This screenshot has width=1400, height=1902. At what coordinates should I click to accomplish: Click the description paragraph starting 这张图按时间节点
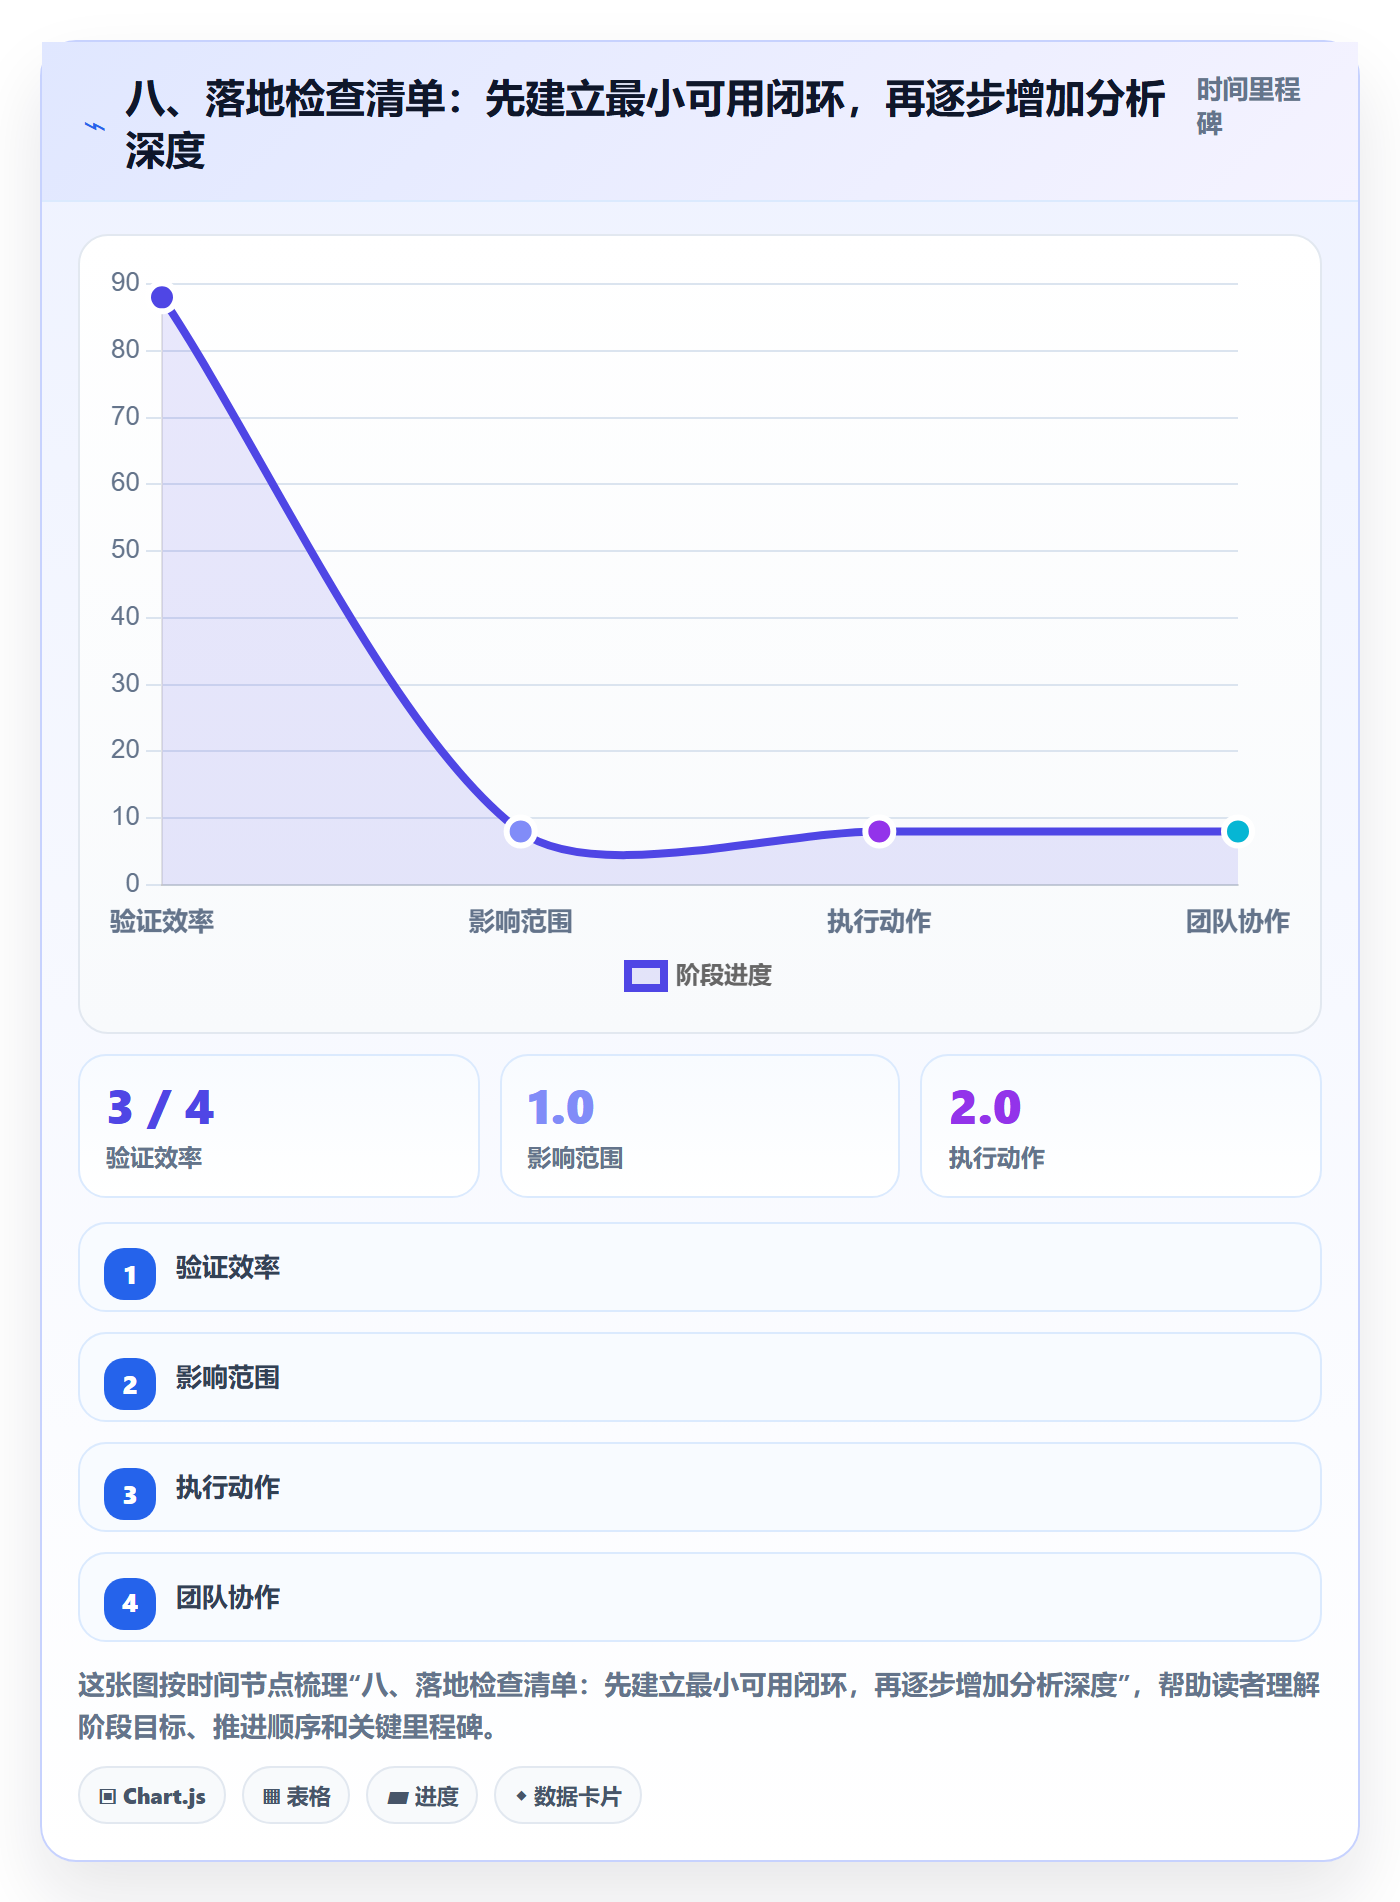tap(699, 1705)
